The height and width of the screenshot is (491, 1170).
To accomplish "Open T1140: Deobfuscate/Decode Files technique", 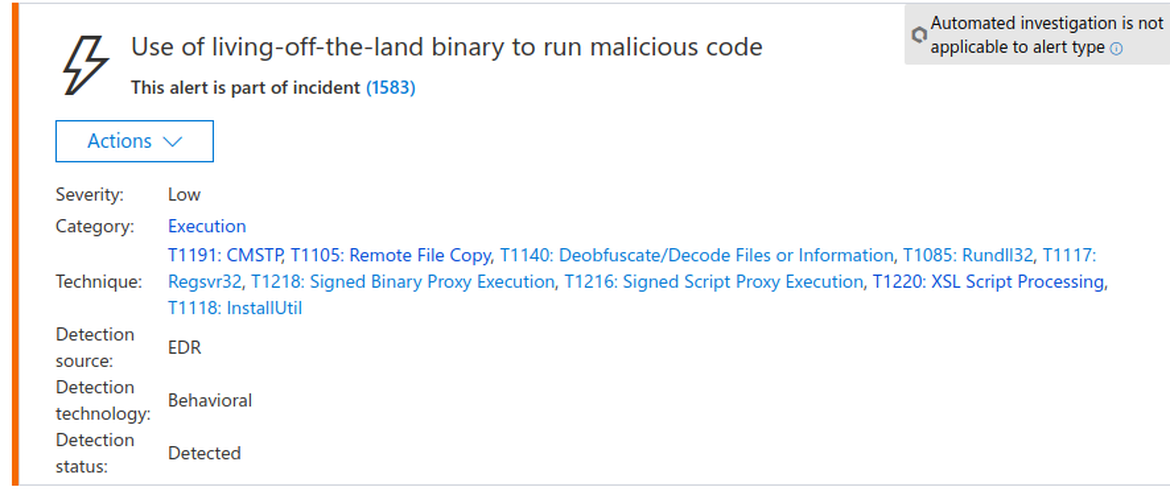I will [x=697, y=255].
